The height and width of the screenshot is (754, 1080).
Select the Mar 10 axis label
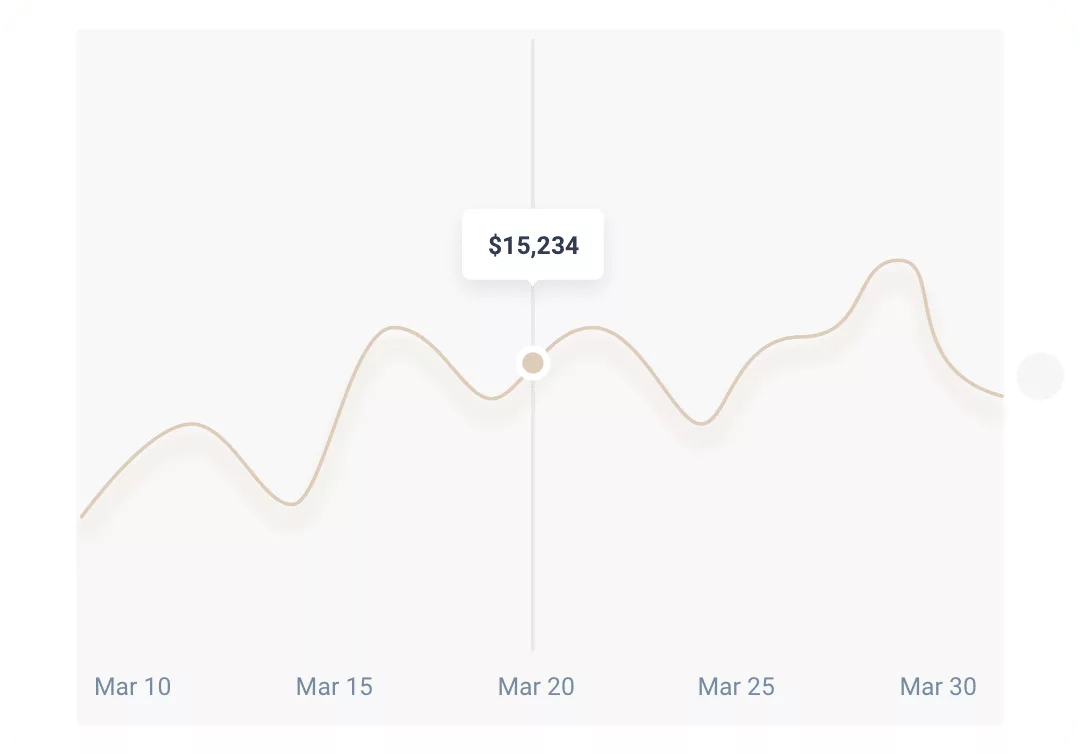point(133,687)
